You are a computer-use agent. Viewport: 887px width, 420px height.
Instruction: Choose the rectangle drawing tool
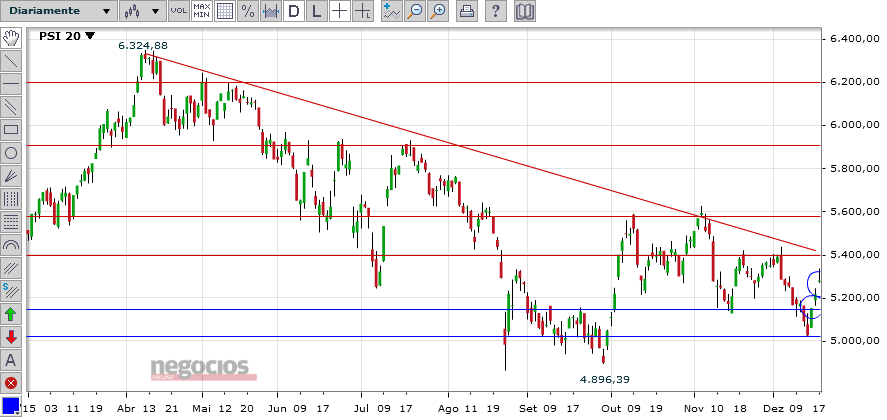tap(11, 130)
